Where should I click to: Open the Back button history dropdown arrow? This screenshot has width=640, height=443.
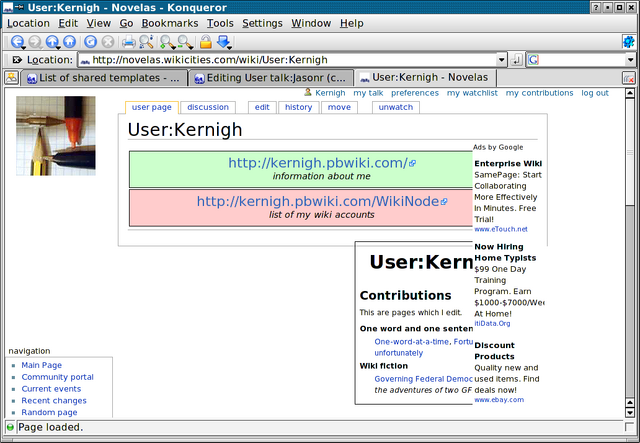point(23,47)
